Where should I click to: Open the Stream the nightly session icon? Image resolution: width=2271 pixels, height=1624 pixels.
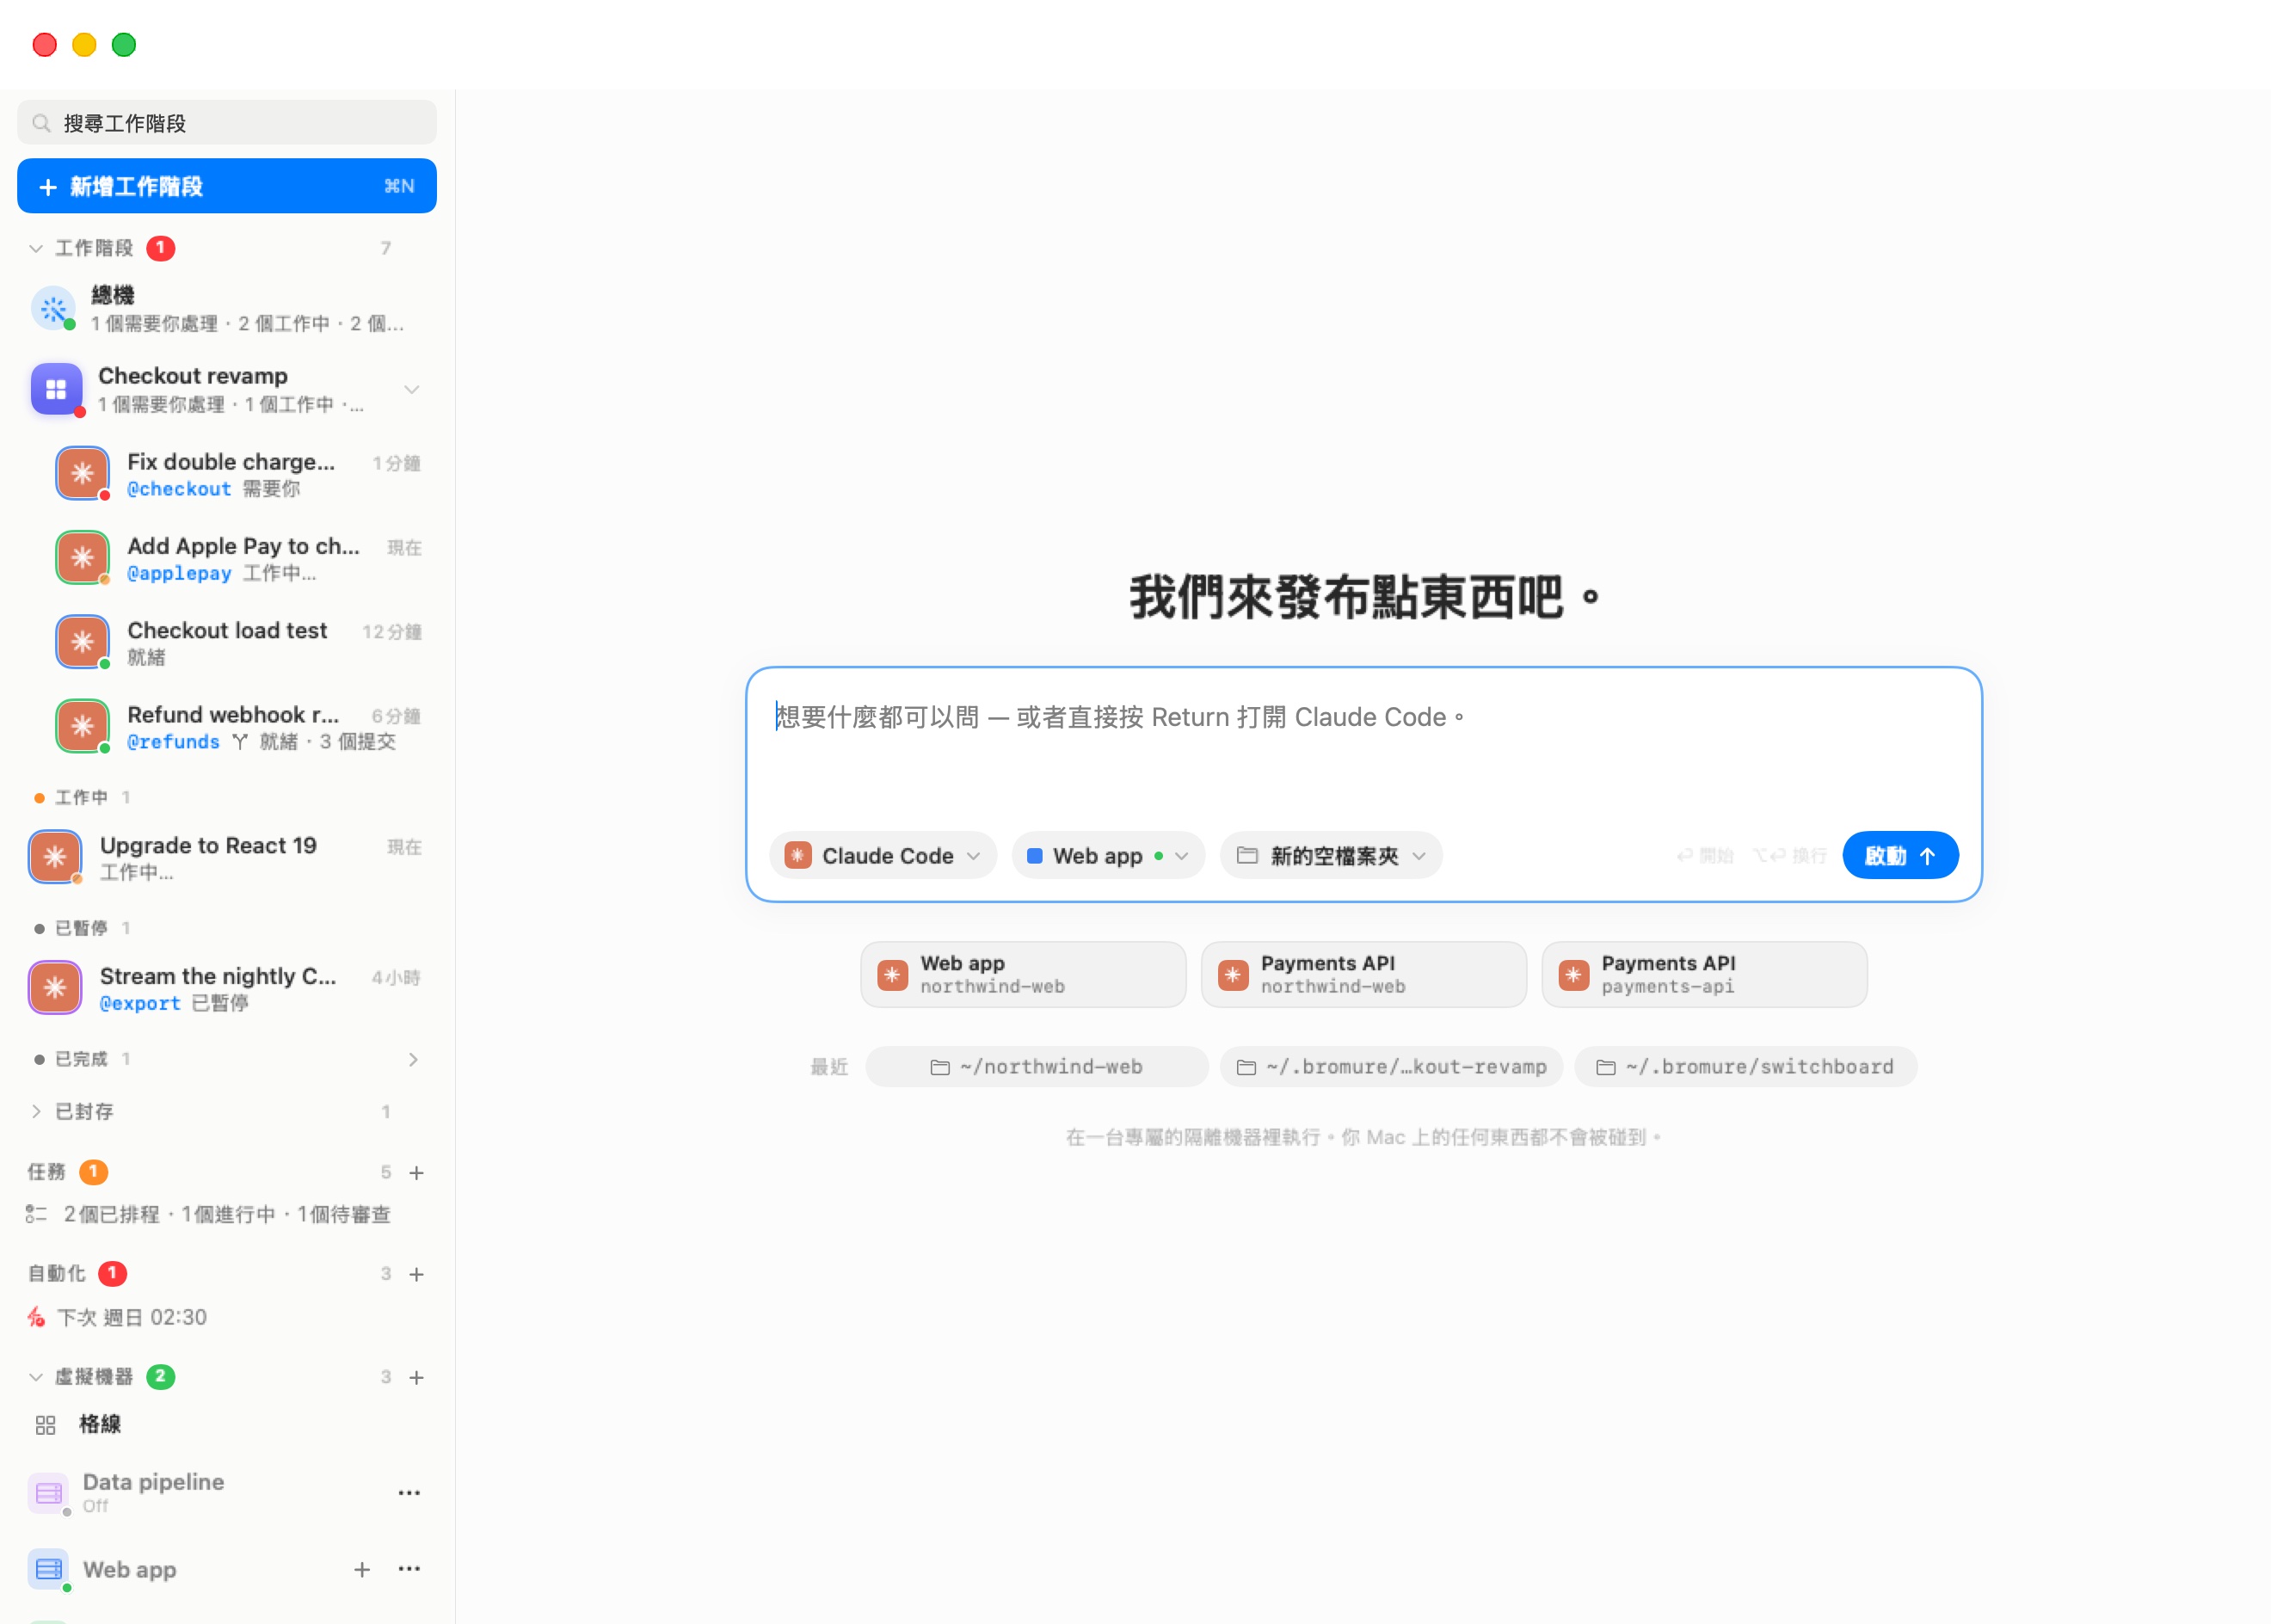[55, 988]
